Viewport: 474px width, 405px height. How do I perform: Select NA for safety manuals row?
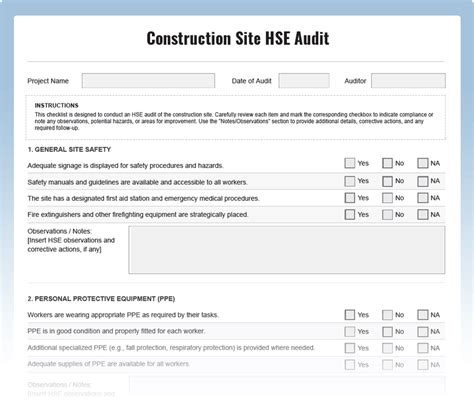coord(422,181)
